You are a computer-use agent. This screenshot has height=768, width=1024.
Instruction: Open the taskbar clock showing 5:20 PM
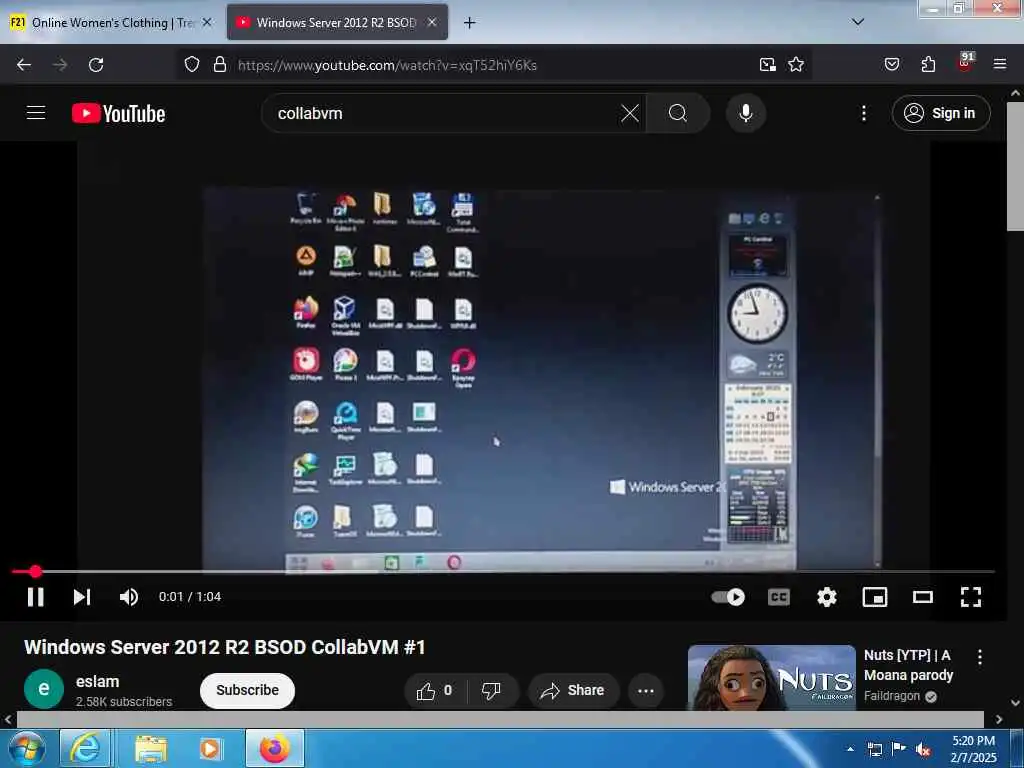(973, 749)
